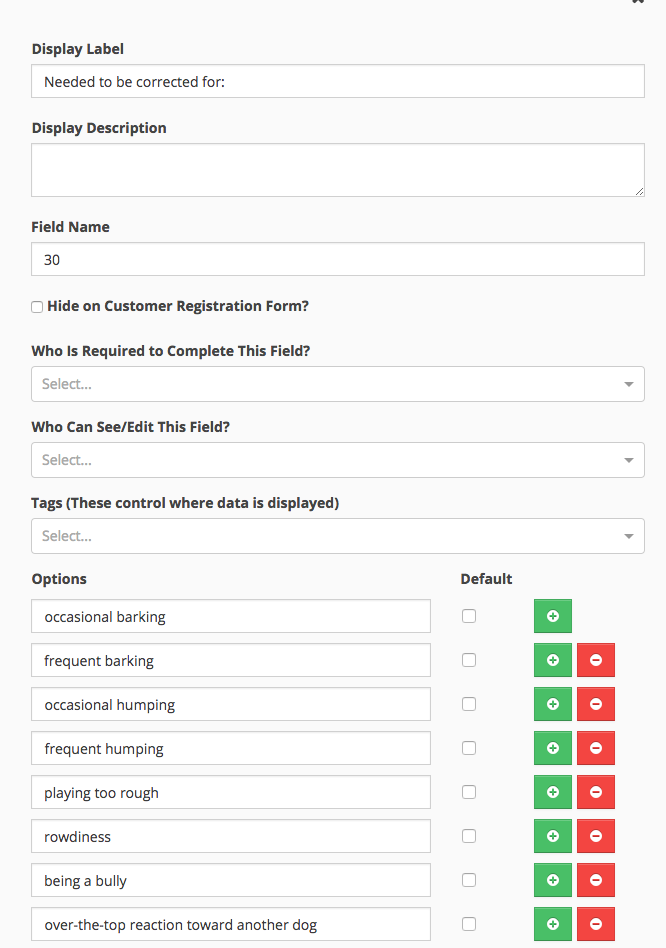The image size is (666, 948).
Task: Open 'Who Can See/Edit This Field?' dropdown
Action: [338, 460]
